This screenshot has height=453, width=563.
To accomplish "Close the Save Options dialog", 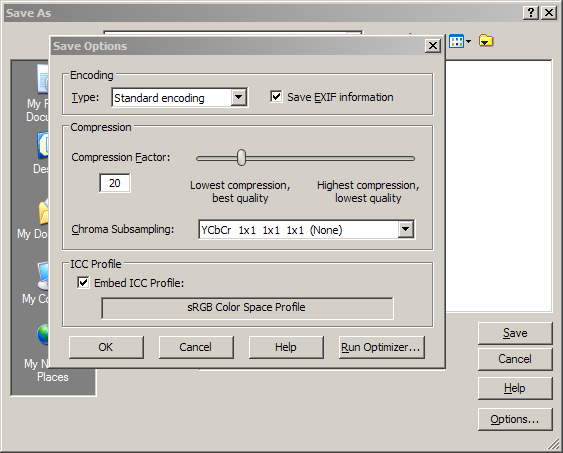I will [433, 46].
